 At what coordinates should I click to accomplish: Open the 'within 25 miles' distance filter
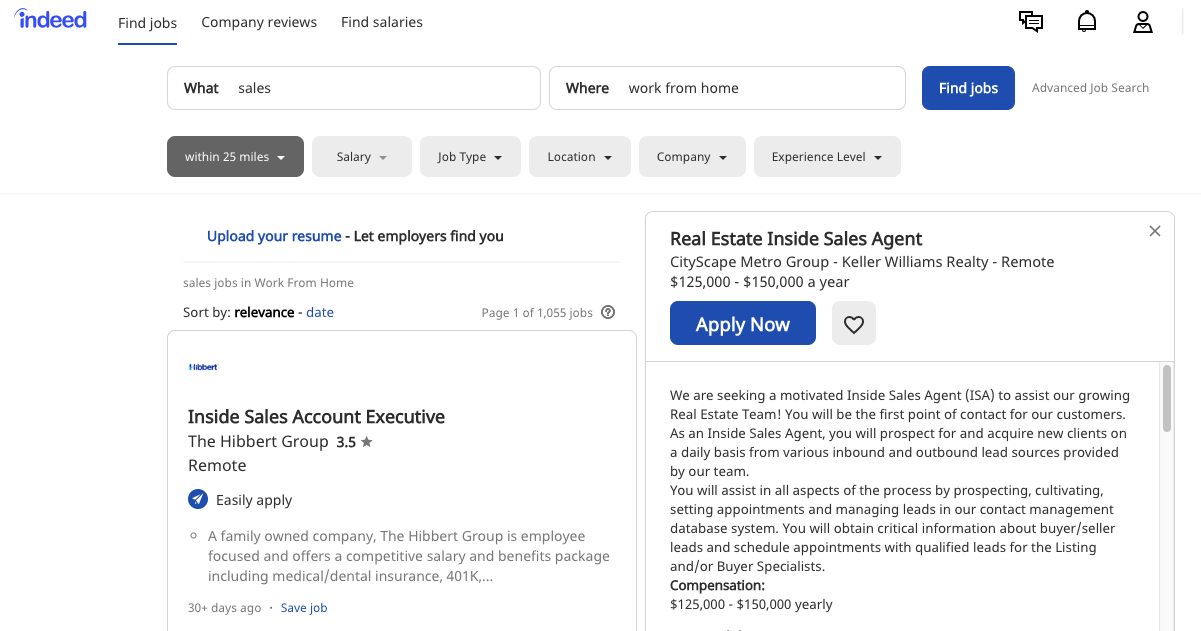[x=235, y=156]
